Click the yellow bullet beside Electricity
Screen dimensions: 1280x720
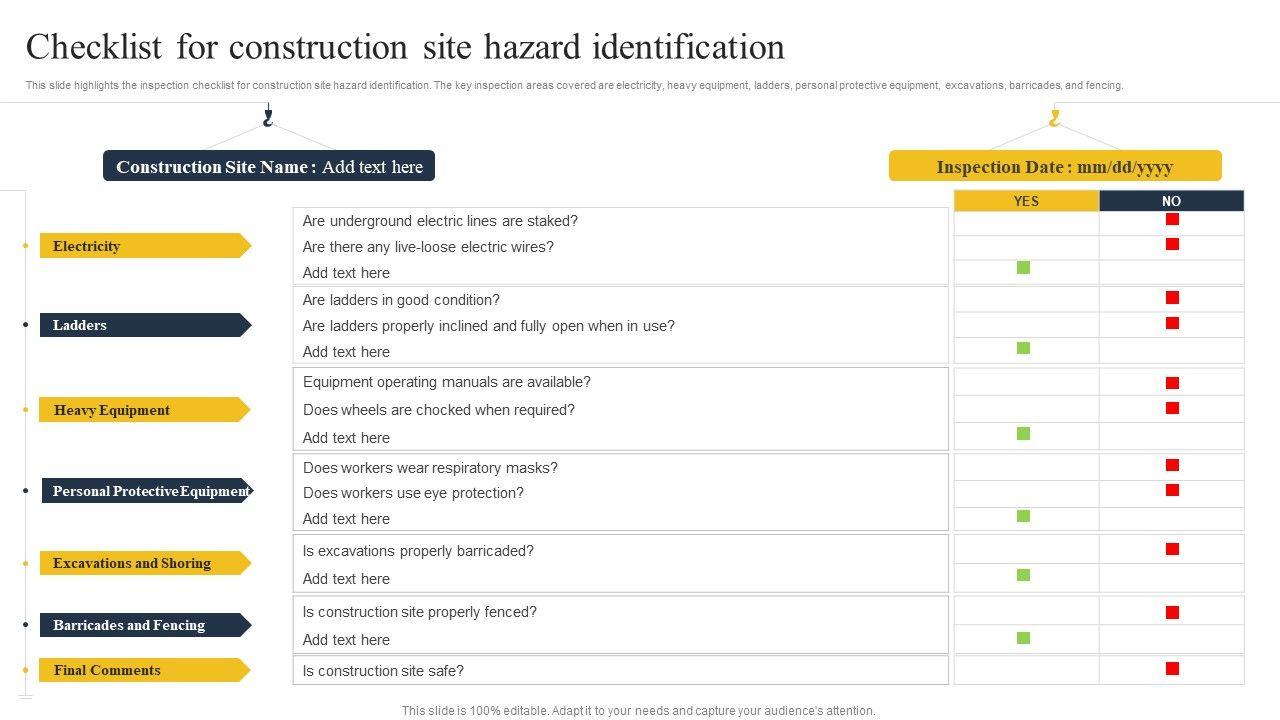click(25, 246)
